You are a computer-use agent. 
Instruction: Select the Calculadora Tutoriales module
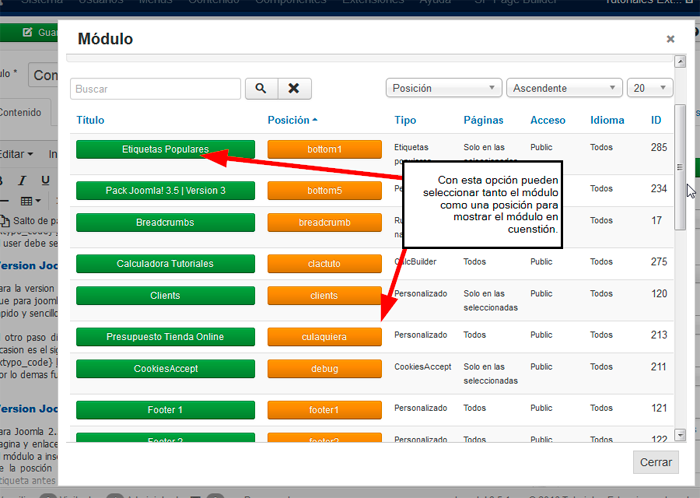coord(165,264)
